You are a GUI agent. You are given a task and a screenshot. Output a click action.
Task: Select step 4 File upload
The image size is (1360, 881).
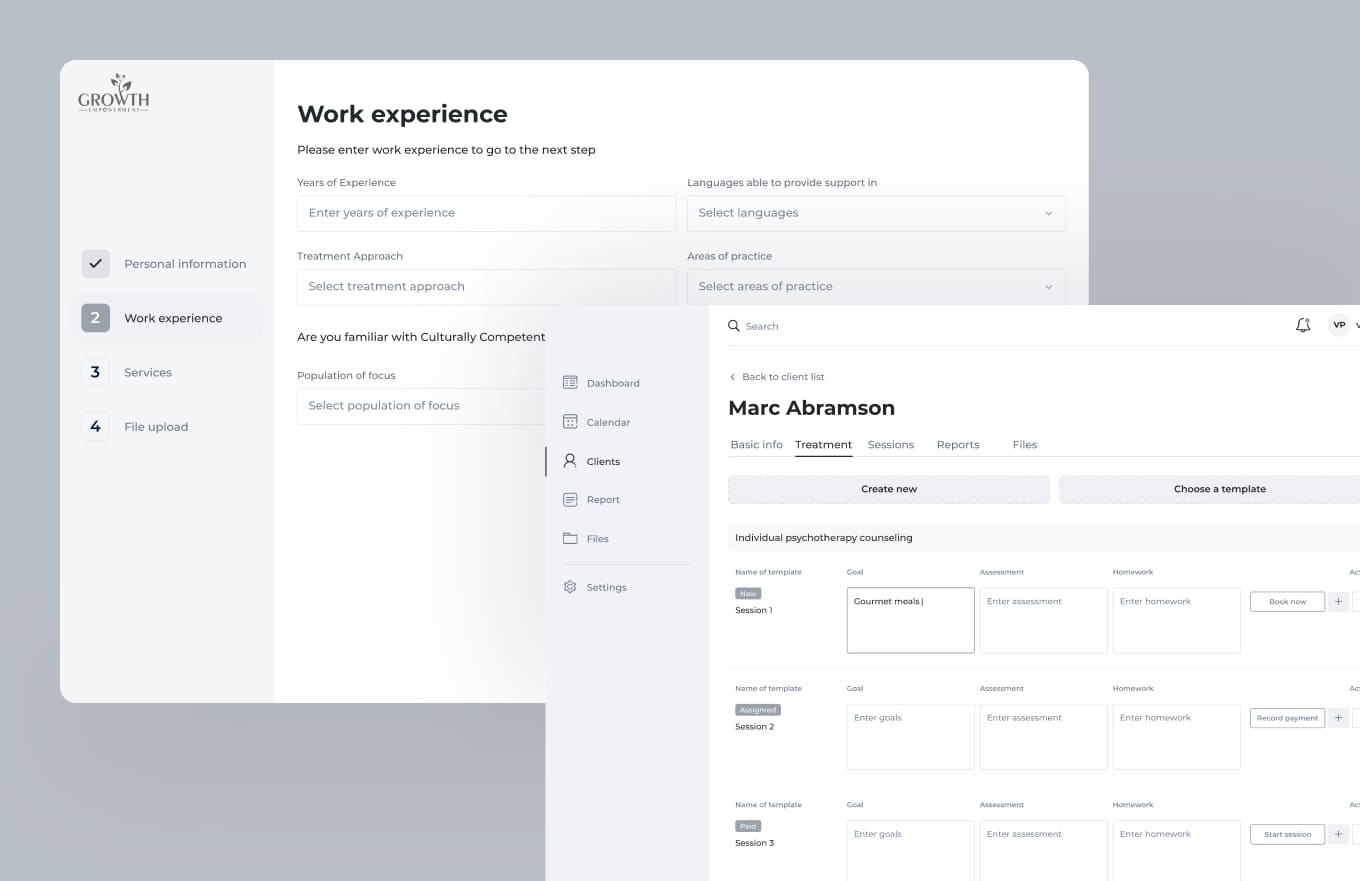point(95,427)
